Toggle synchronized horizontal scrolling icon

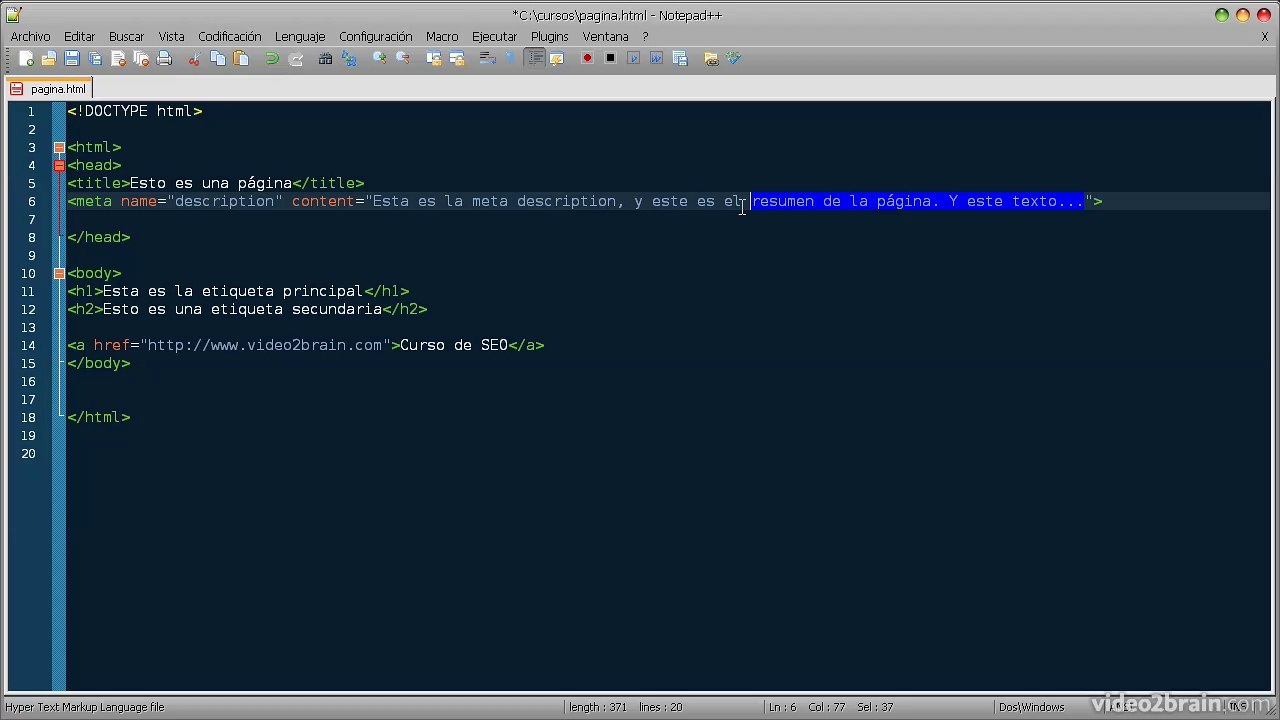(457, 59)
